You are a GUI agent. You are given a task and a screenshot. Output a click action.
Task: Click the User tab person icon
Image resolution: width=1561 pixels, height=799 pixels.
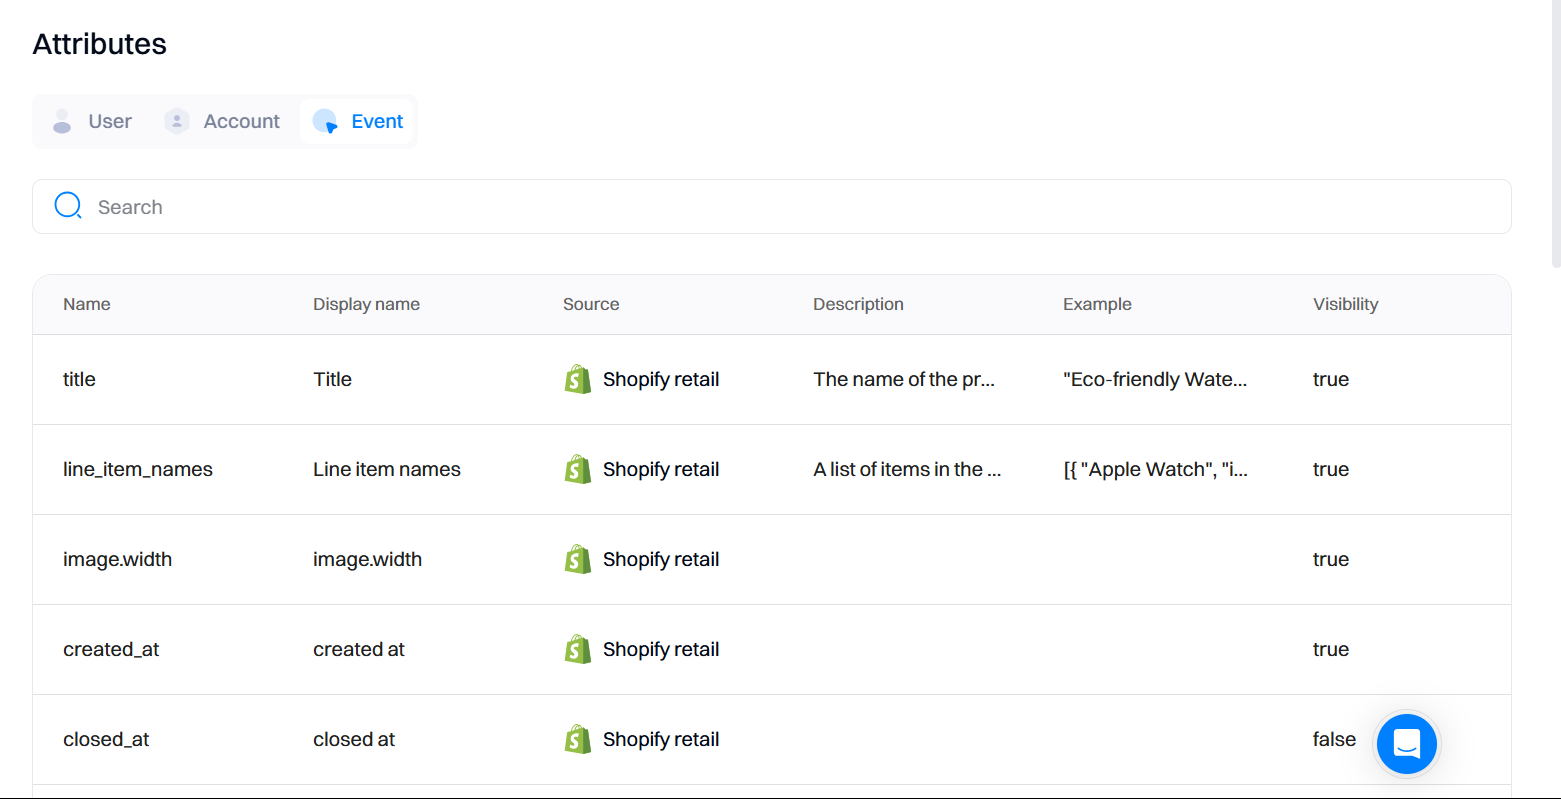click(x=62, y=121)
